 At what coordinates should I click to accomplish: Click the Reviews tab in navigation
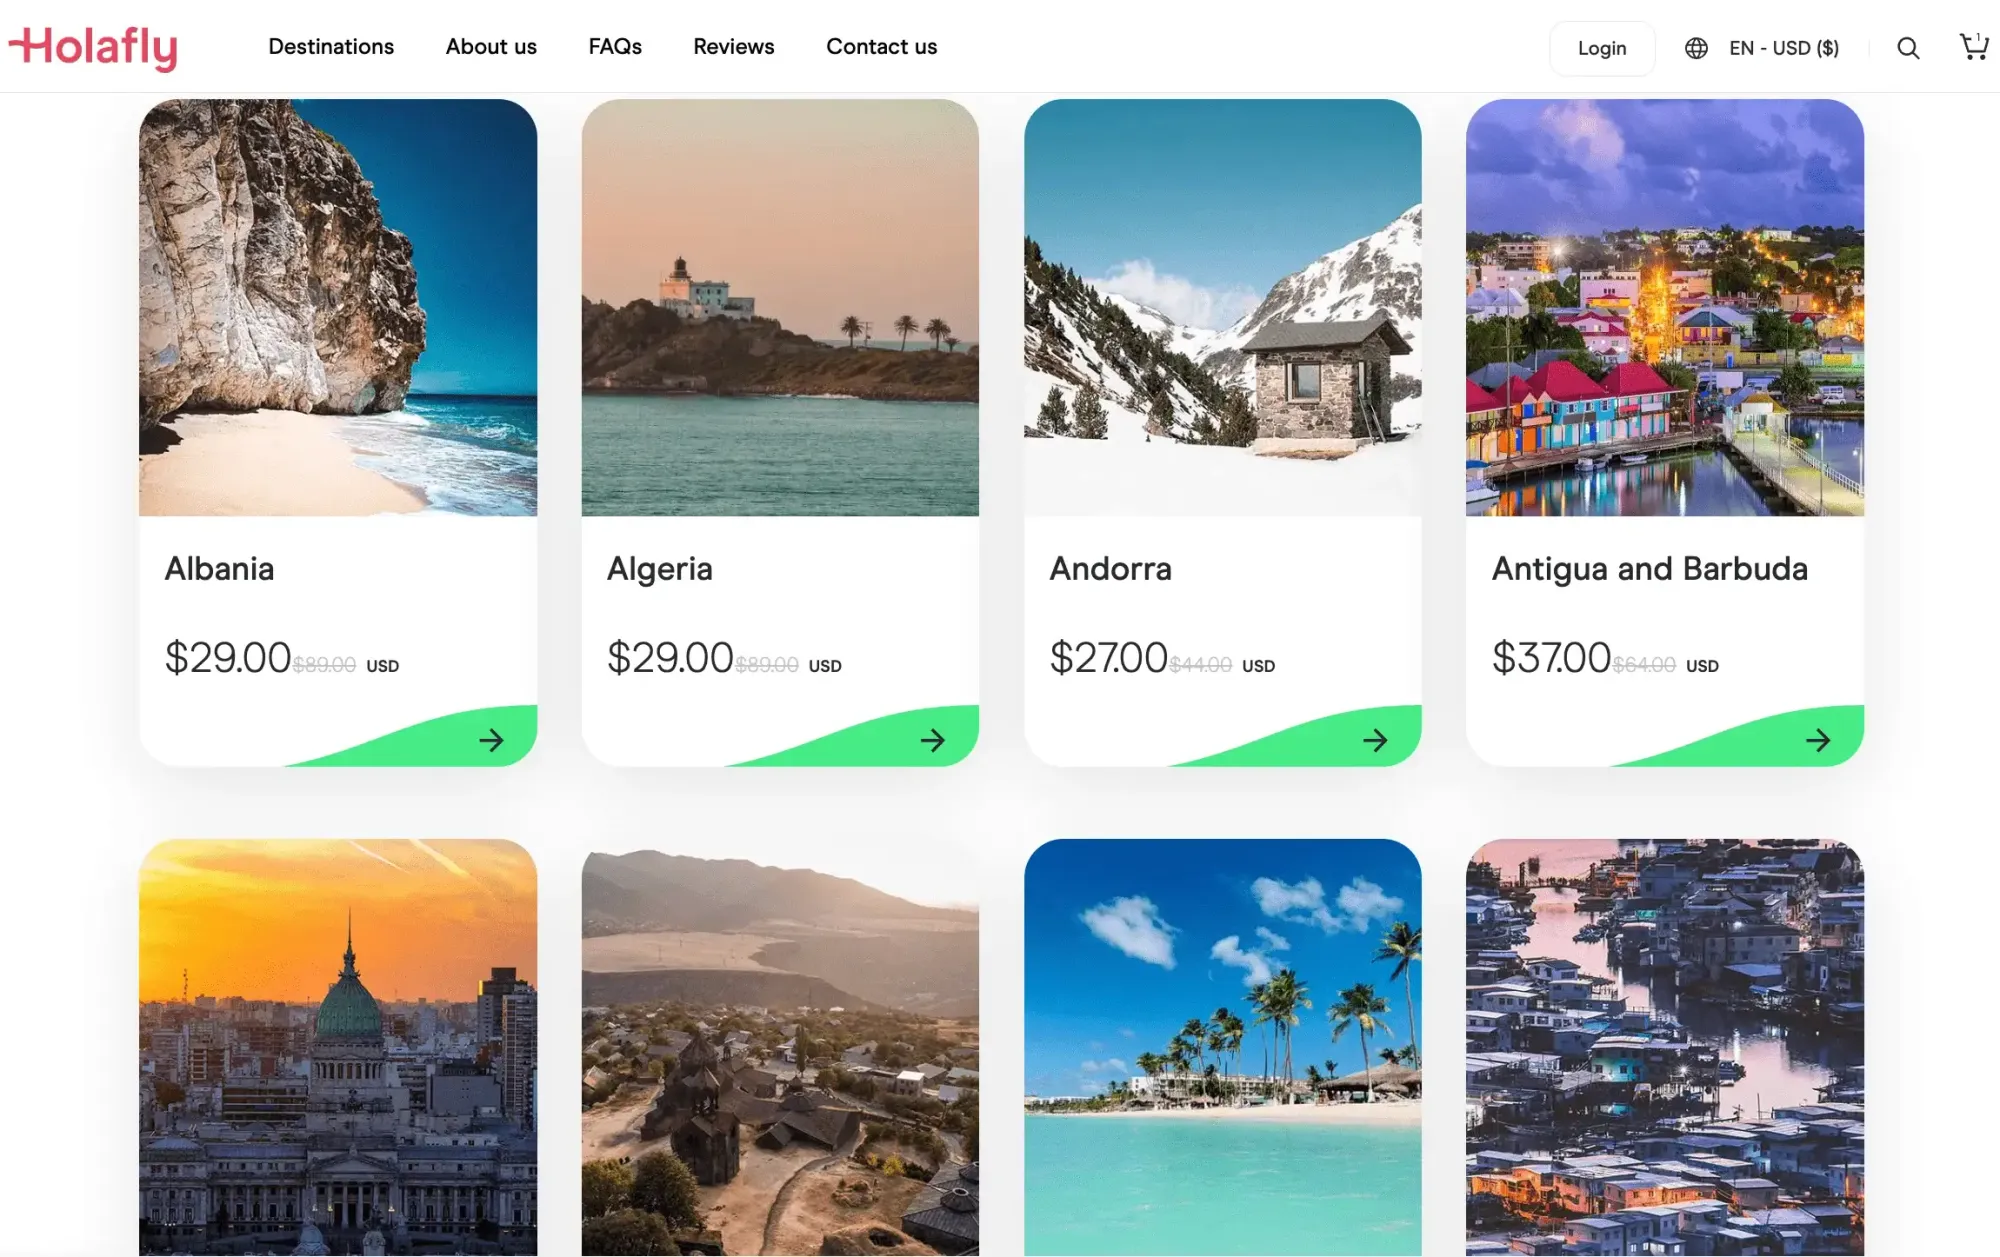(734, 45)
